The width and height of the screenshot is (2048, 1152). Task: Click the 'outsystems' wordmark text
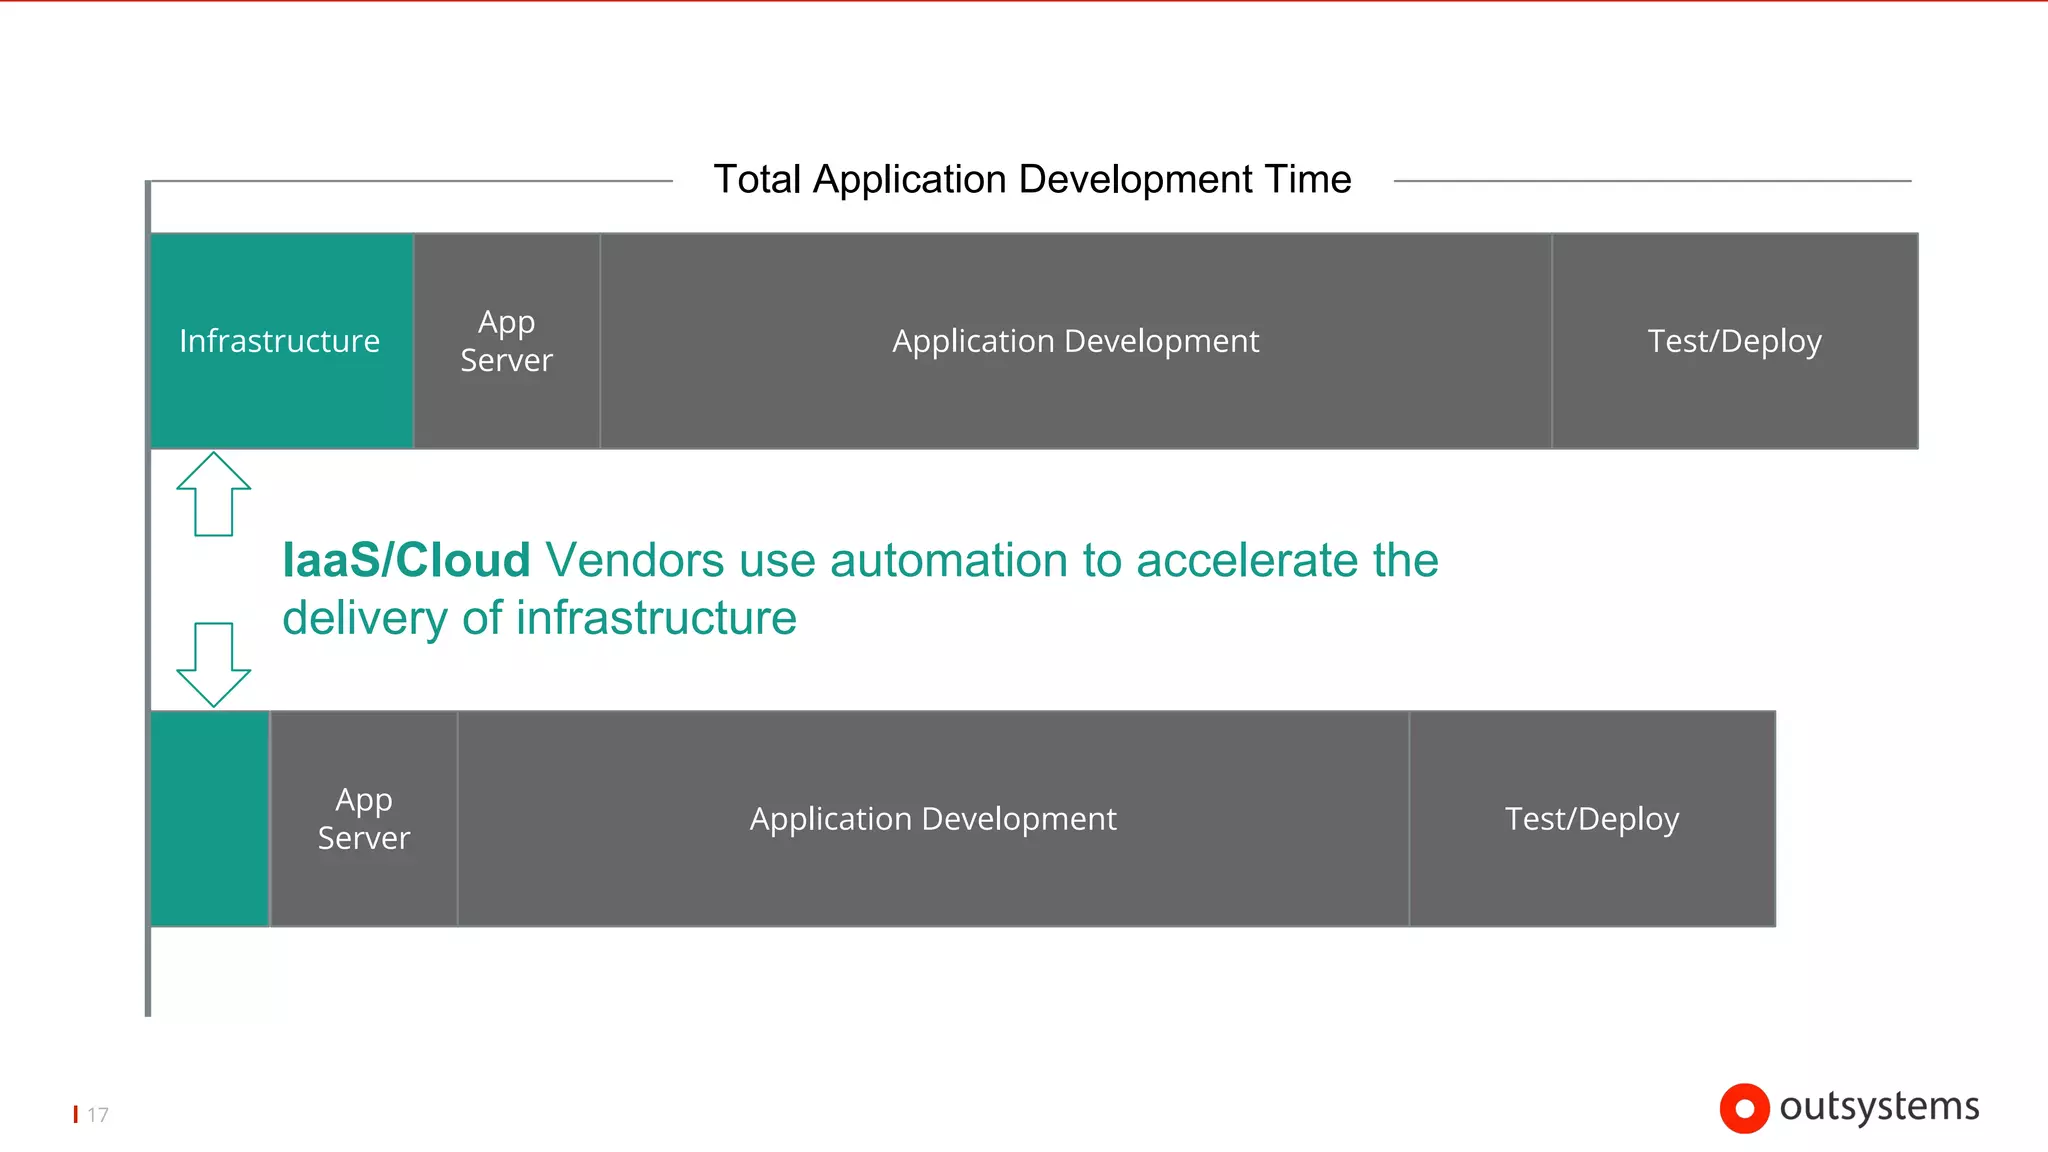coord(1879,1107)
